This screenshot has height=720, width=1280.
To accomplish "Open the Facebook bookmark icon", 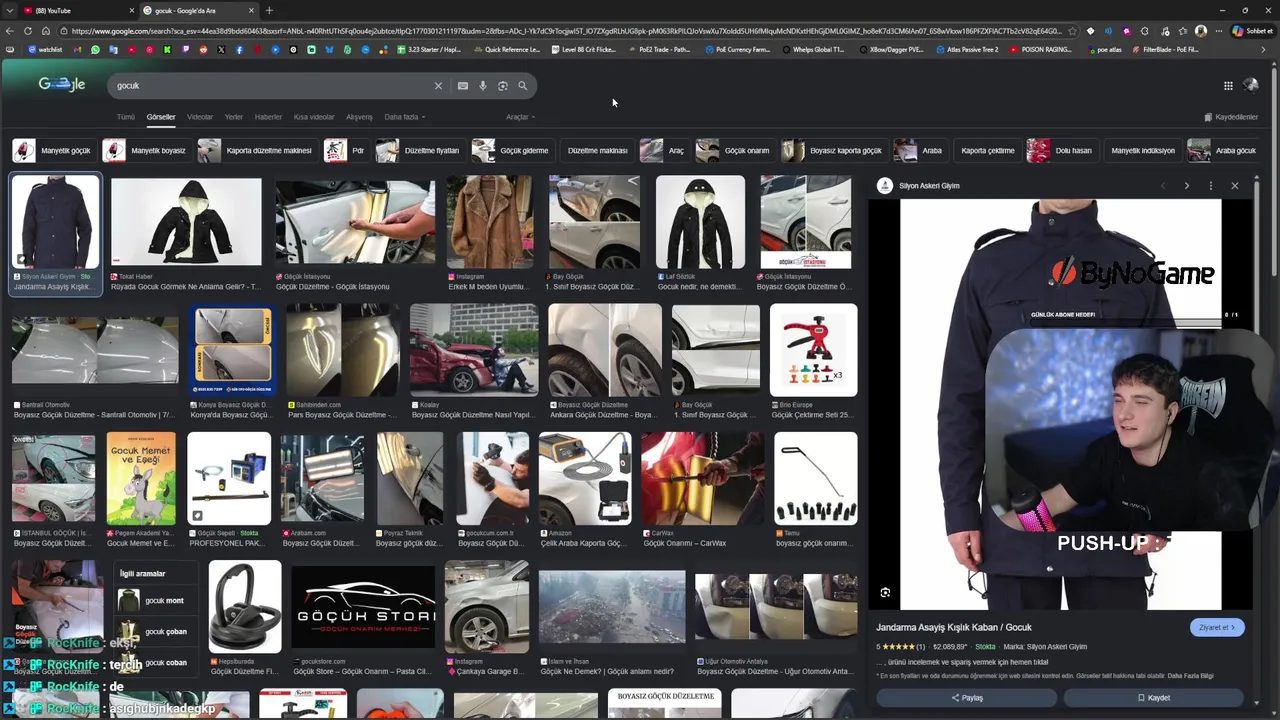I will (239, 49).
